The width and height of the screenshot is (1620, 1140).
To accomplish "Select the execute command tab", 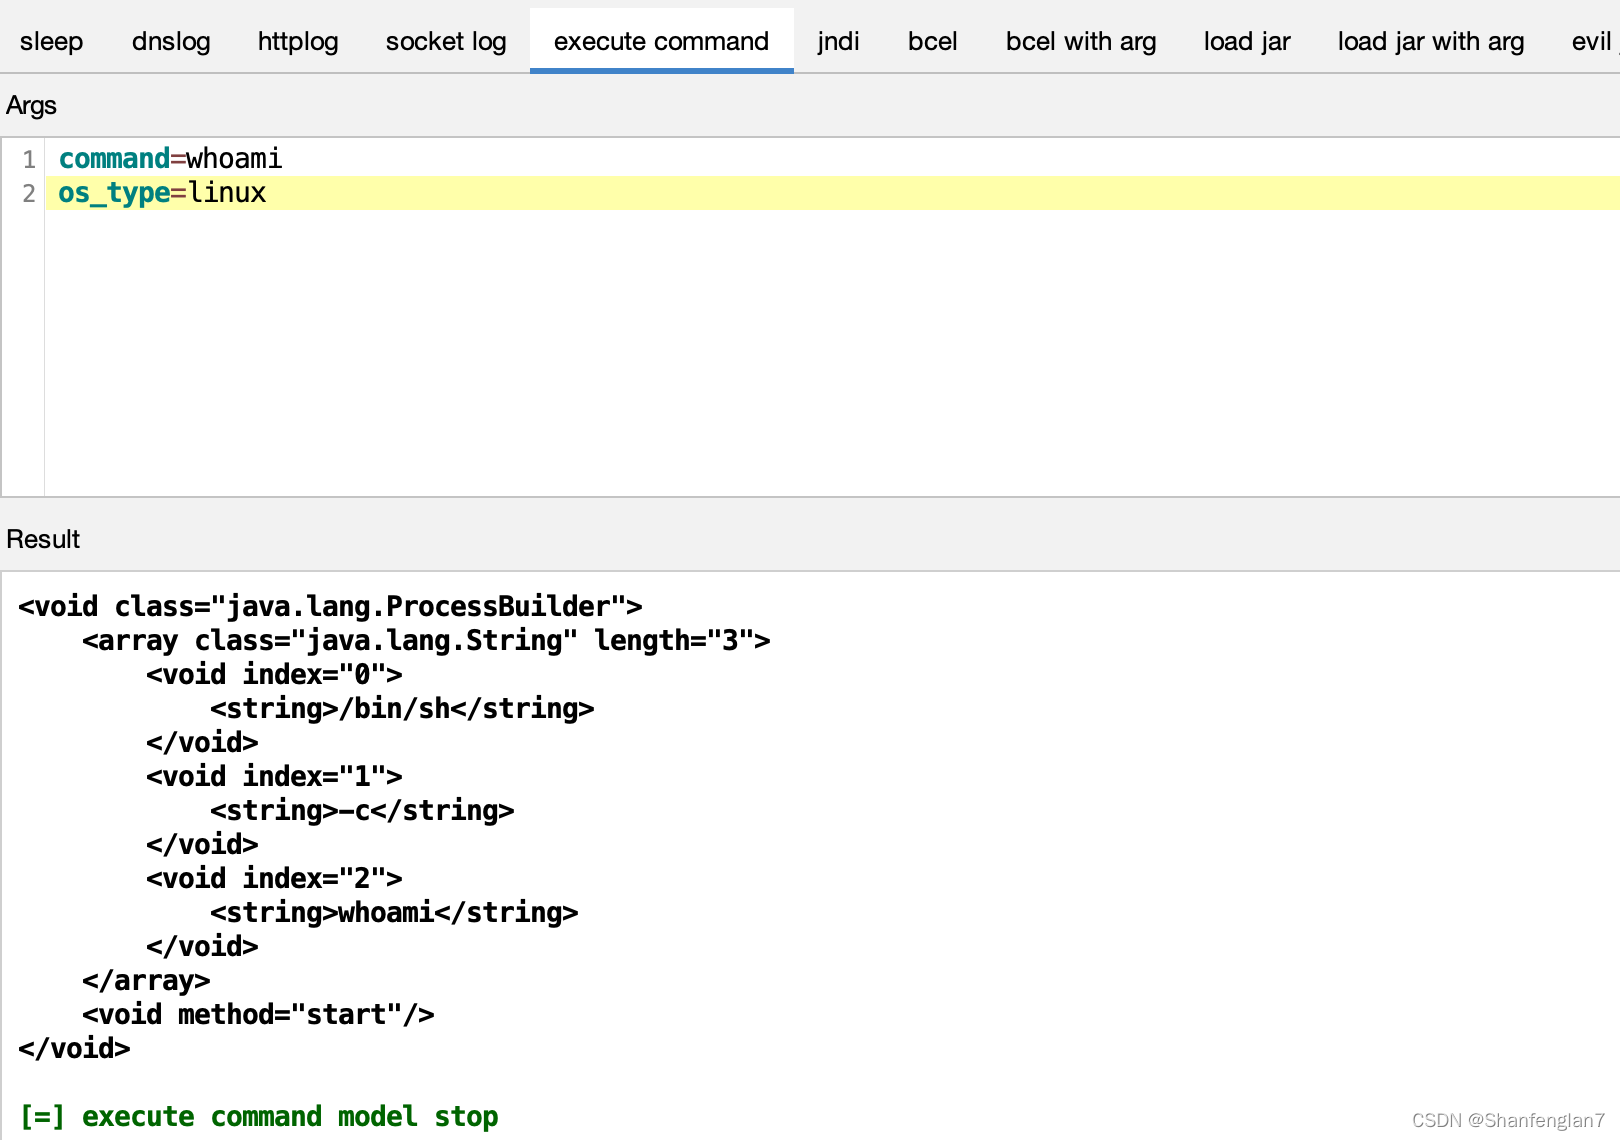I will click(661, 41).
